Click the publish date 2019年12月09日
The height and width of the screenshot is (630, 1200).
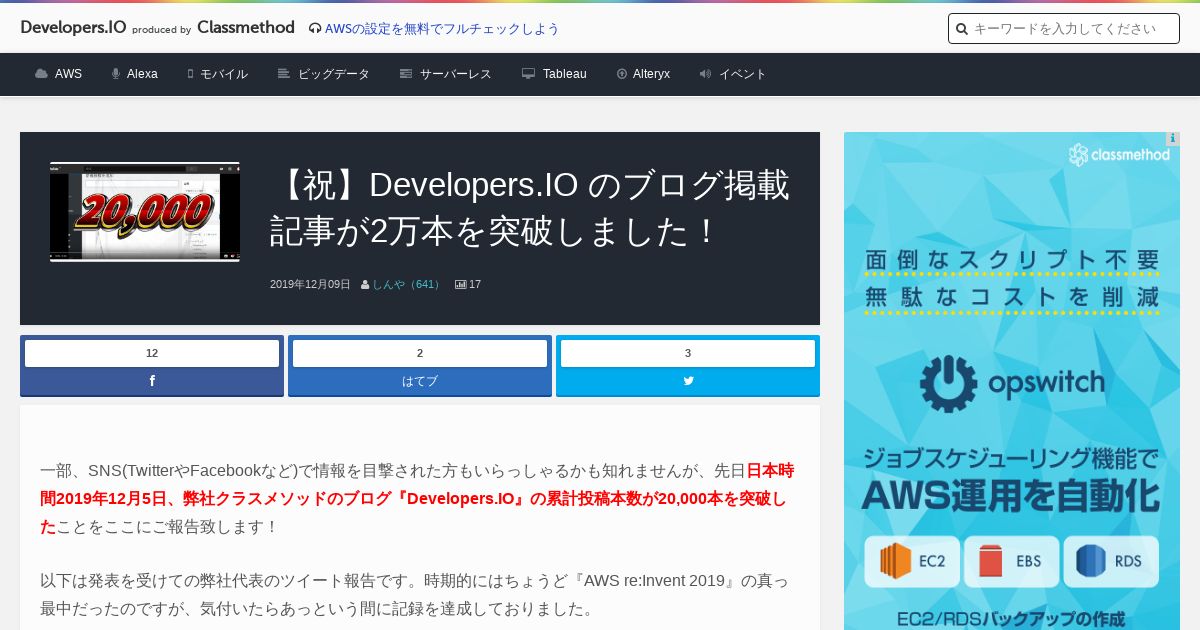310,285
